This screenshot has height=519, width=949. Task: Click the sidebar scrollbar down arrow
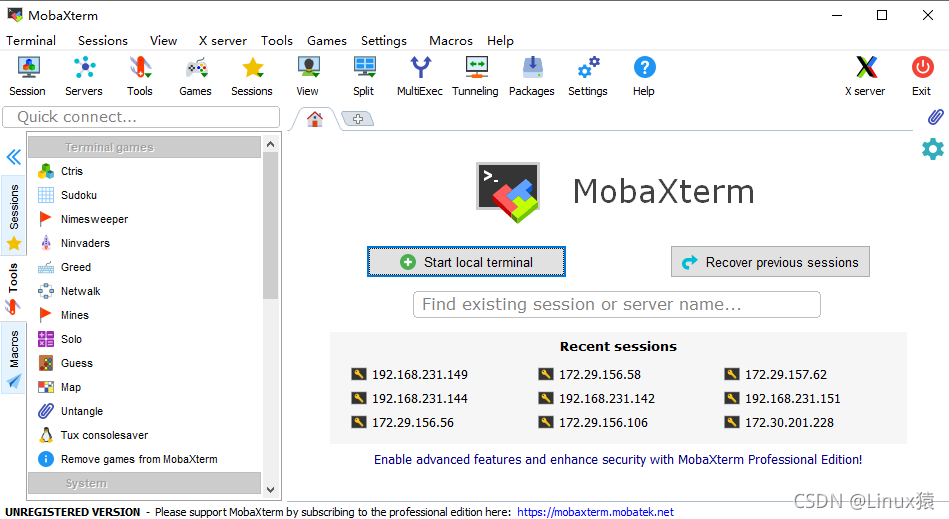point(271,489)
